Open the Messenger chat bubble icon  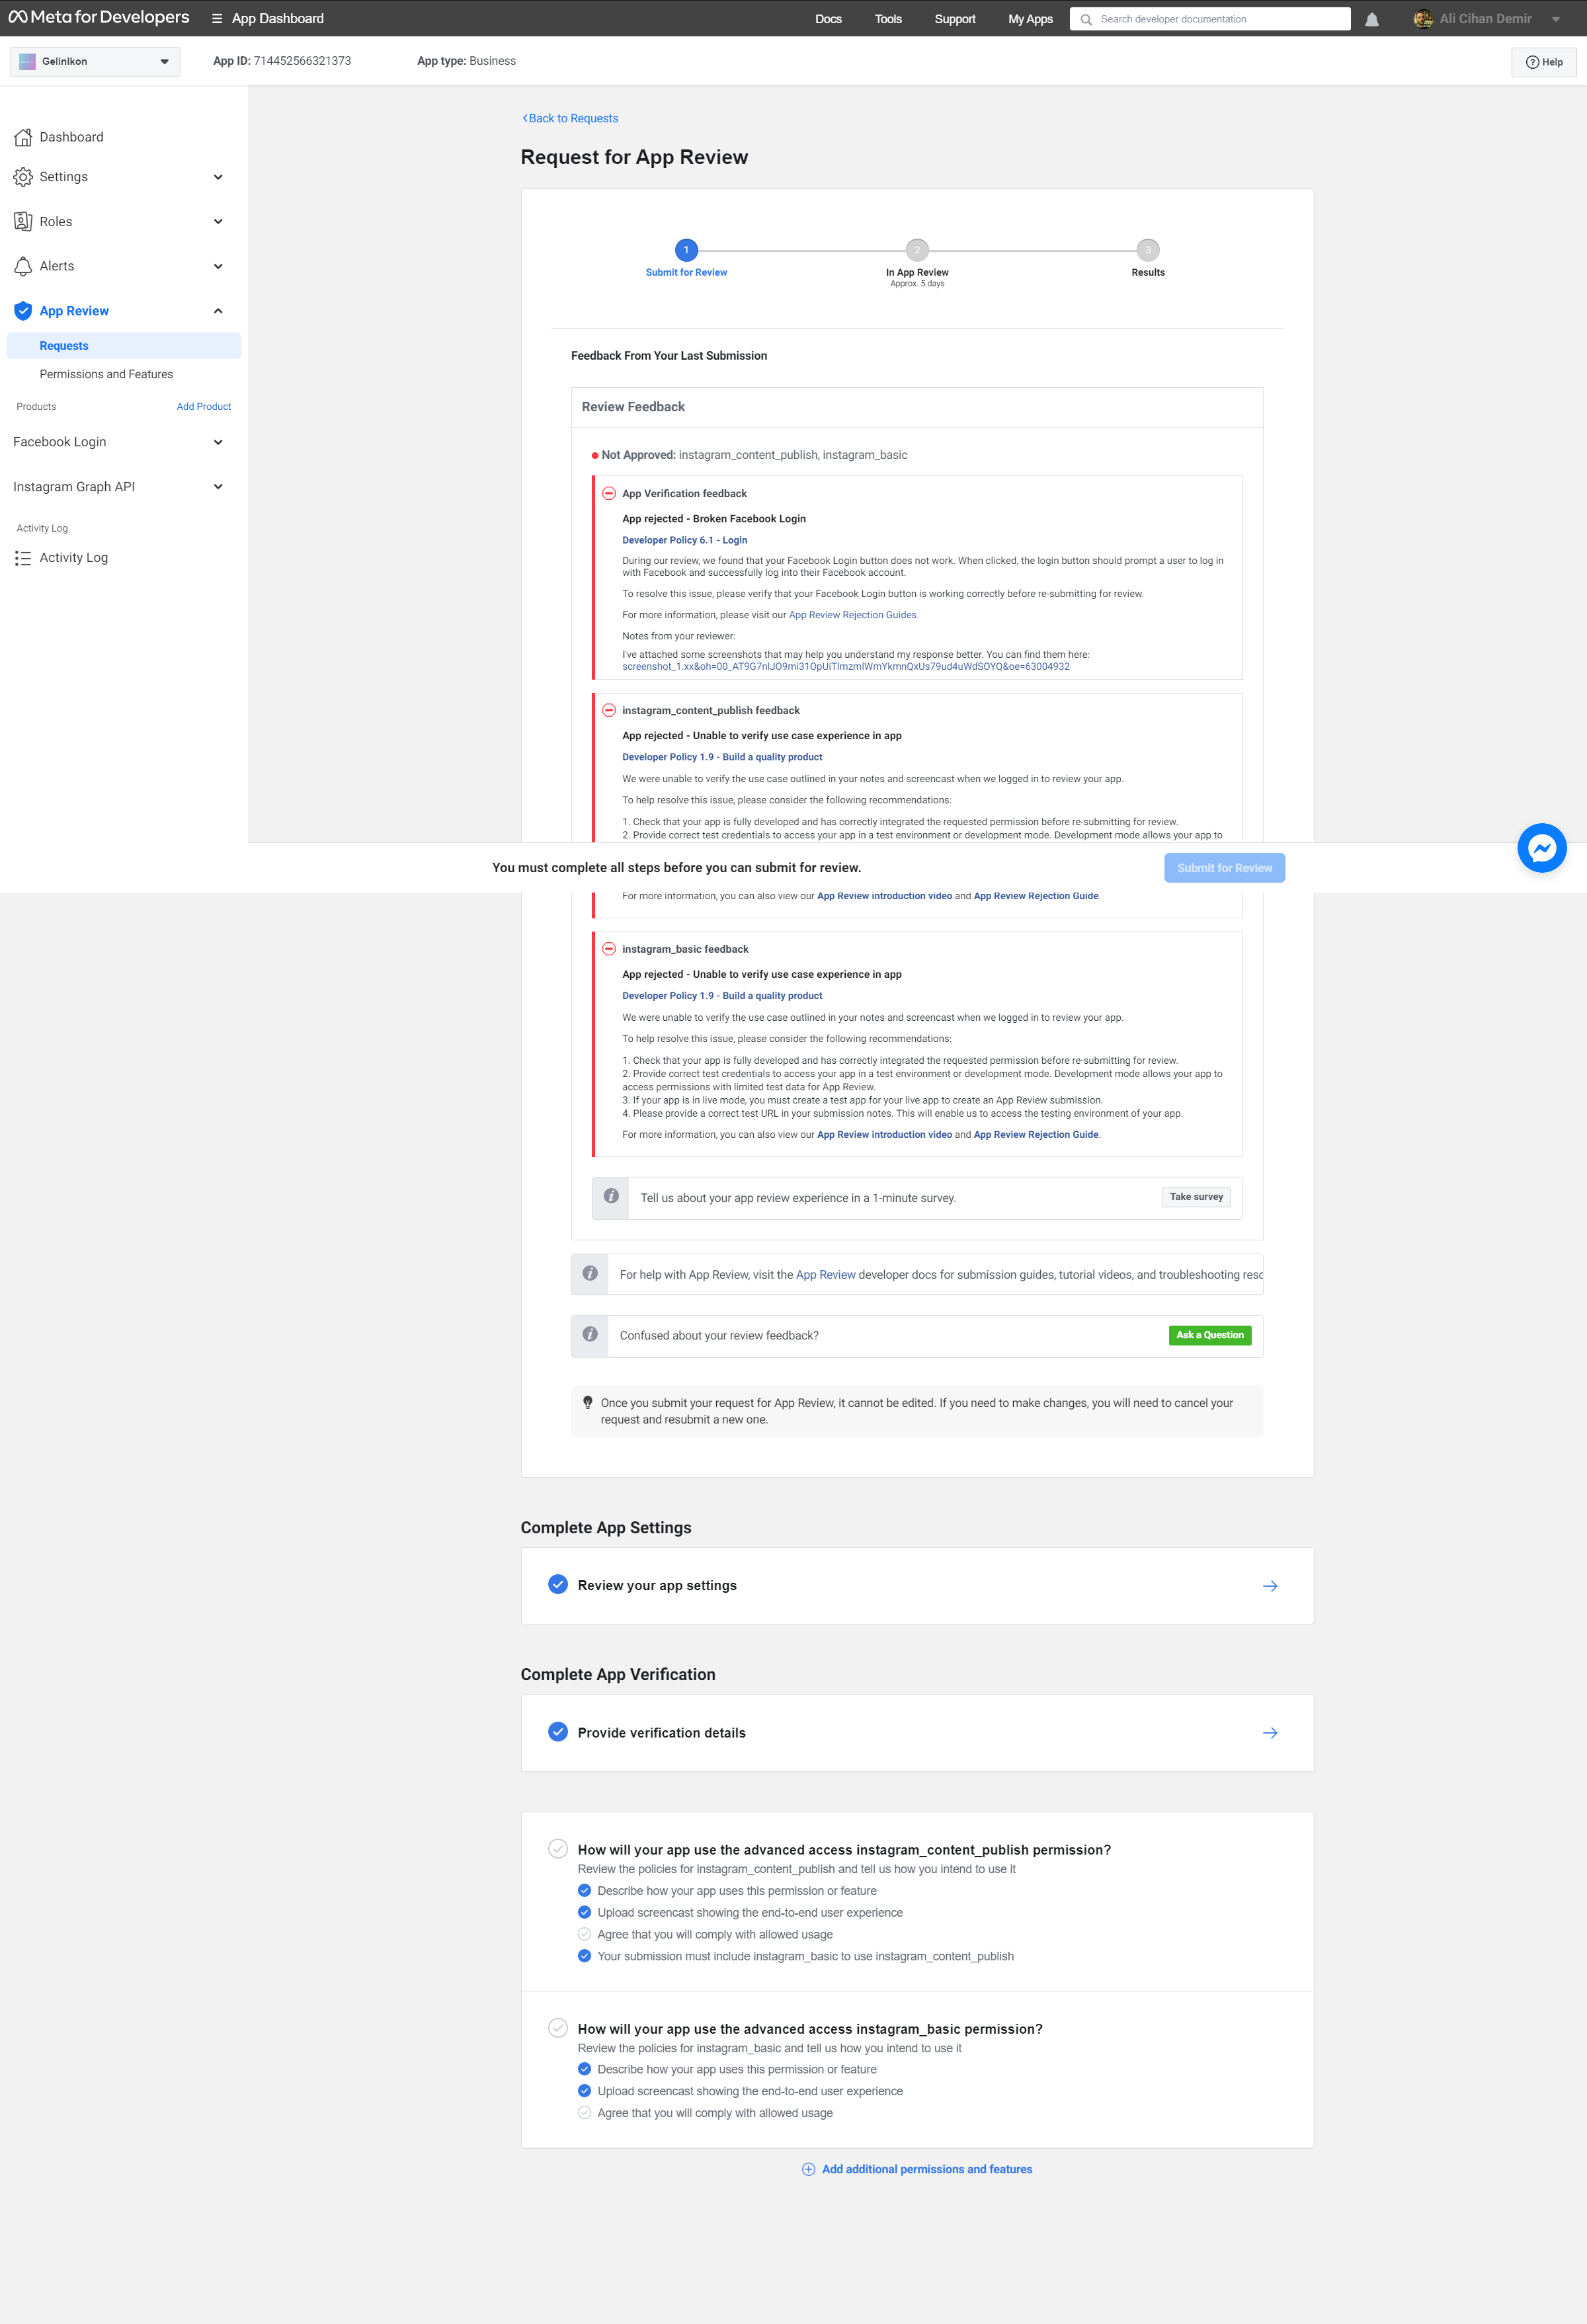coord(1541,848)
